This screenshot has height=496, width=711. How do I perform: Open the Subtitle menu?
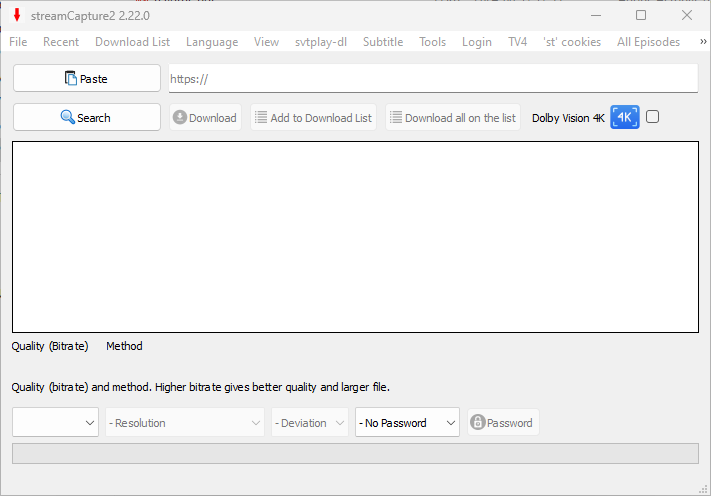point(383,42)
